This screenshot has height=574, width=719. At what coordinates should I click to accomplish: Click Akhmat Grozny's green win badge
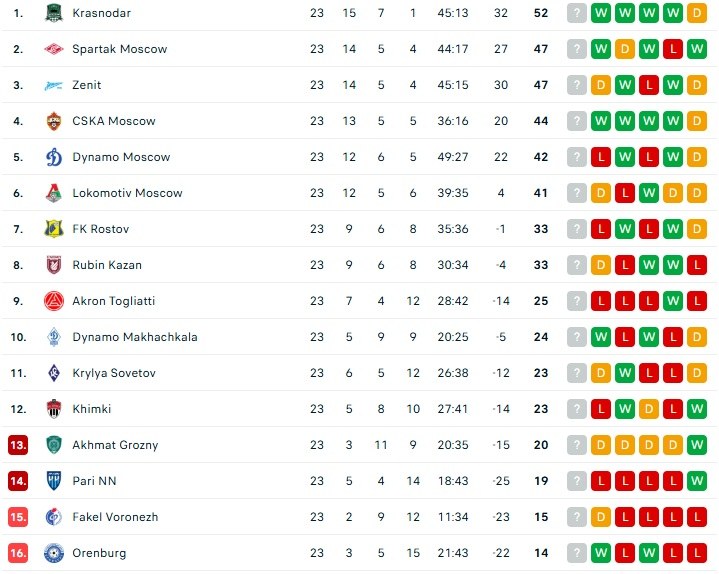tap(697, 445)
